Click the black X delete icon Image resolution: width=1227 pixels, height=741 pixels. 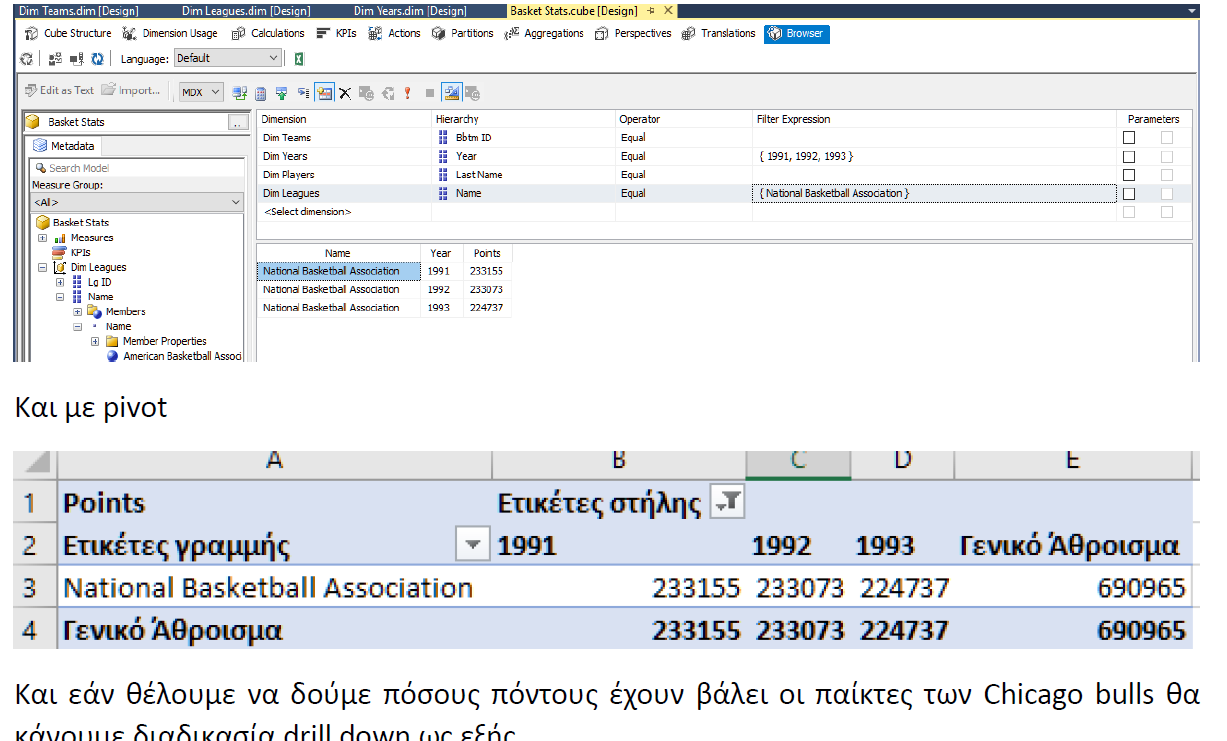pyautogui.click(x=345, y=93)
